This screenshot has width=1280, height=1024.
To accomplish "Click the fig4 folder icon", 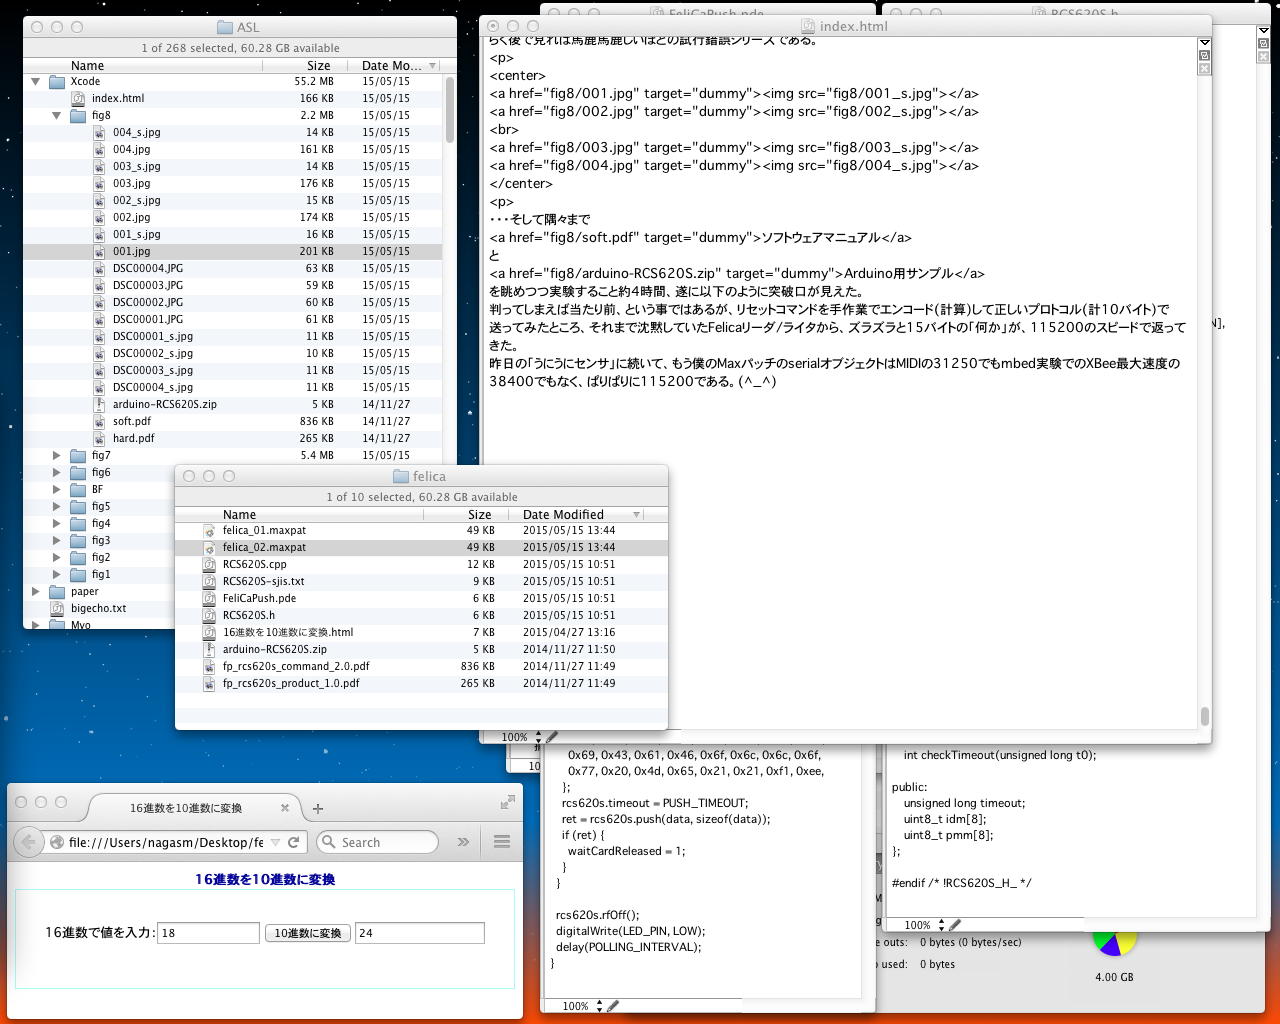I will click(78, 524).
